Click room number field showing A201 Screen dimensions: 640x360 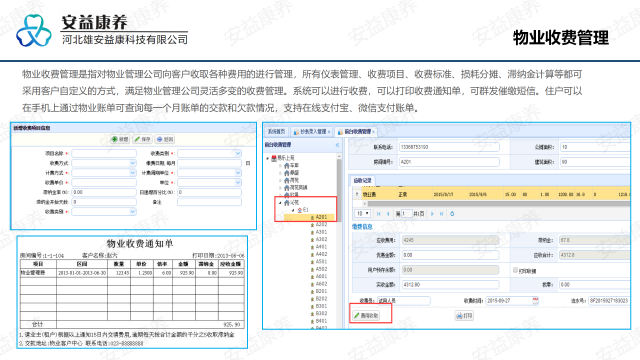(x=449, y=162)
